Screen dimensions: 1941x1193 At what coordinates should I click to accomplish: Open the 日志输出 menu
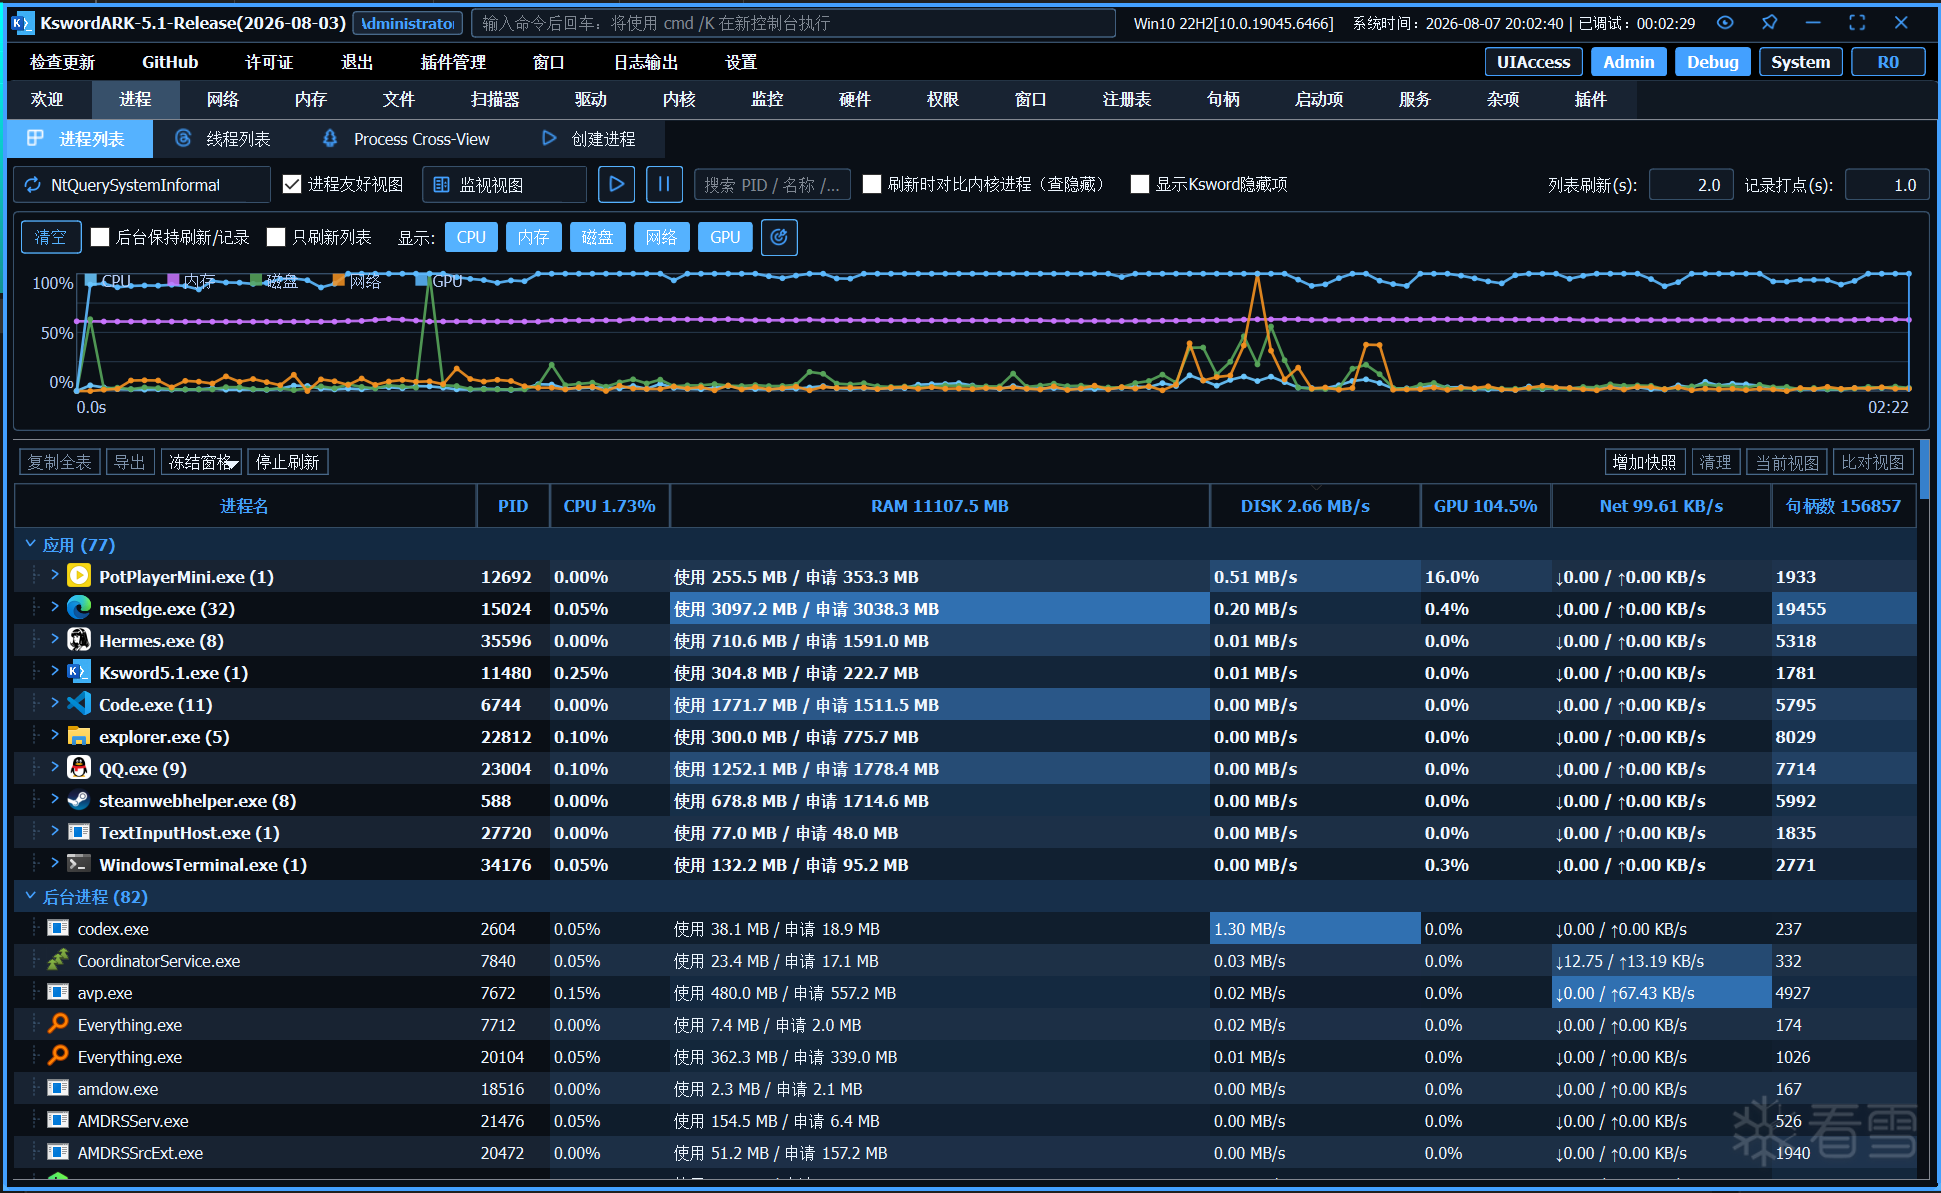646,62
